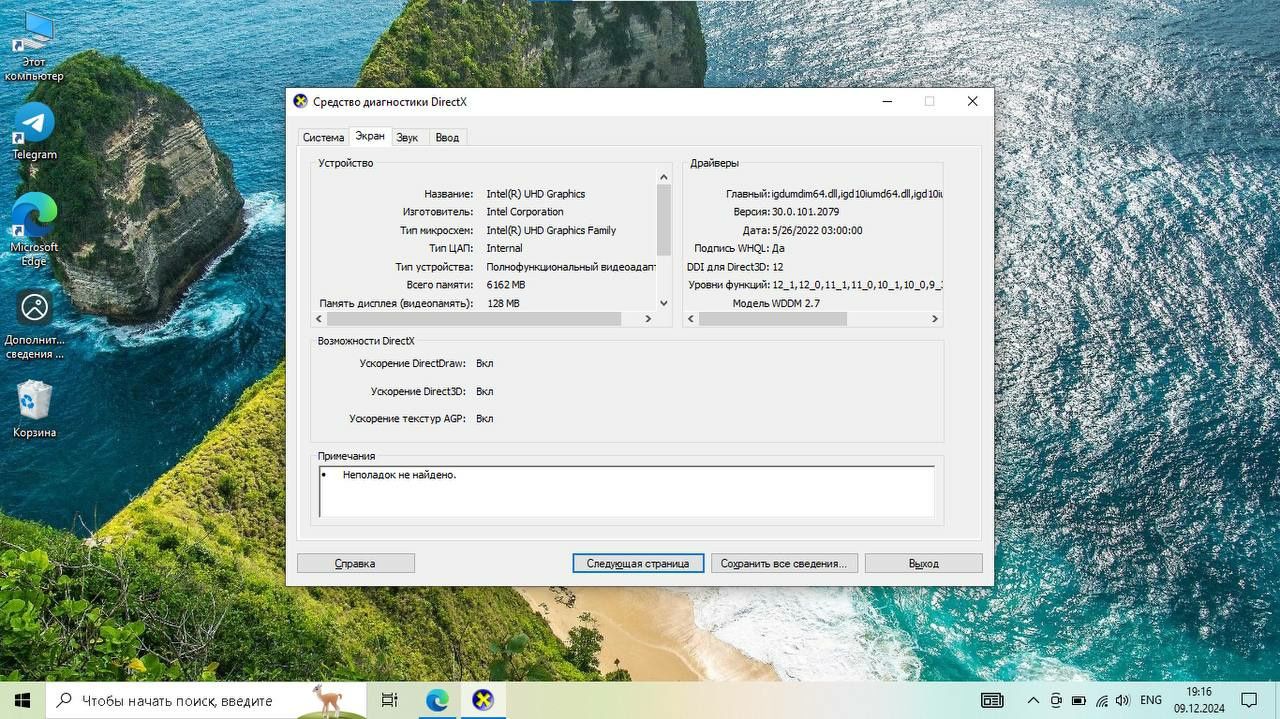This screenshot has width=1280, height=719.
Task: Select Intel(R) UHD Graphics Family chip value
Action: coord(551,230)
